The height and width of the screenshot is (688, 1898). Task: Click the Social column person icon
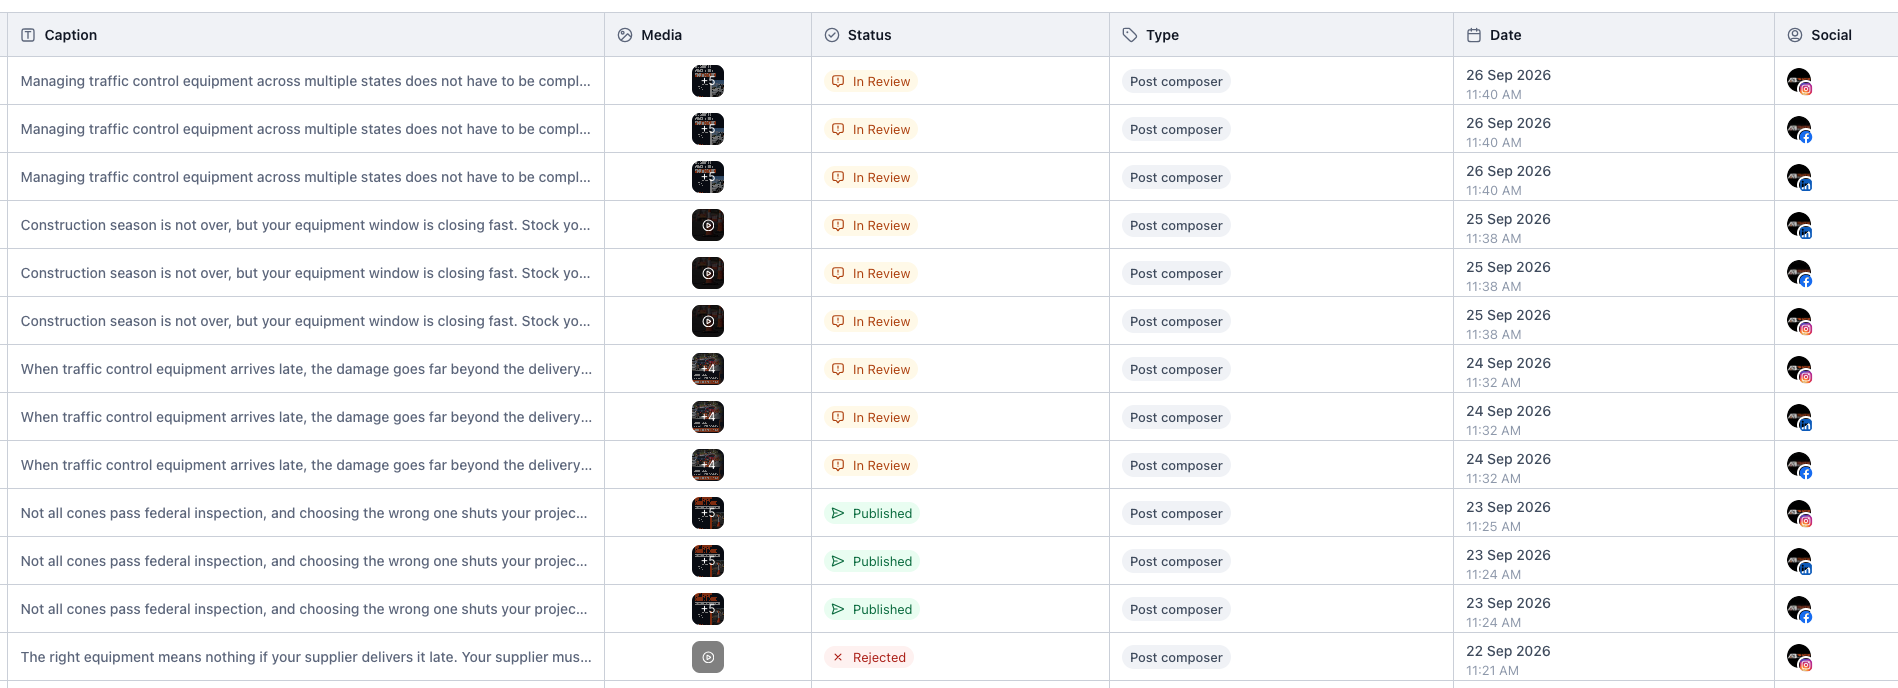pos(1795,35)
